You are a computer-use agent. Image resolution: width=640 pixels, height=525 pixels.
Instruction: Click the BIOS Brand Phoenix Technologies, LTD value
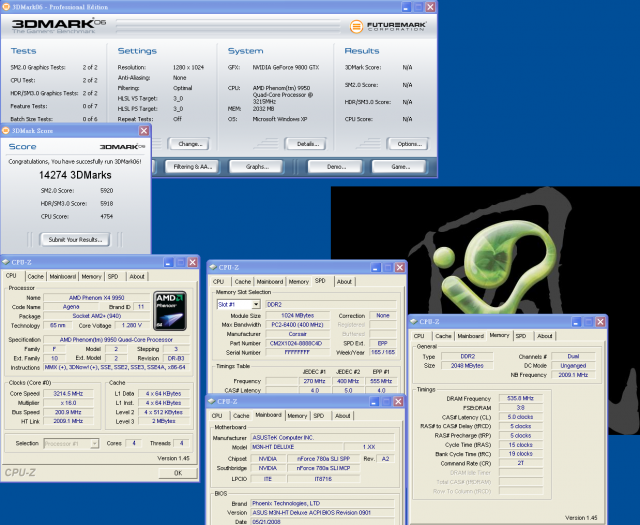(322, 503)
